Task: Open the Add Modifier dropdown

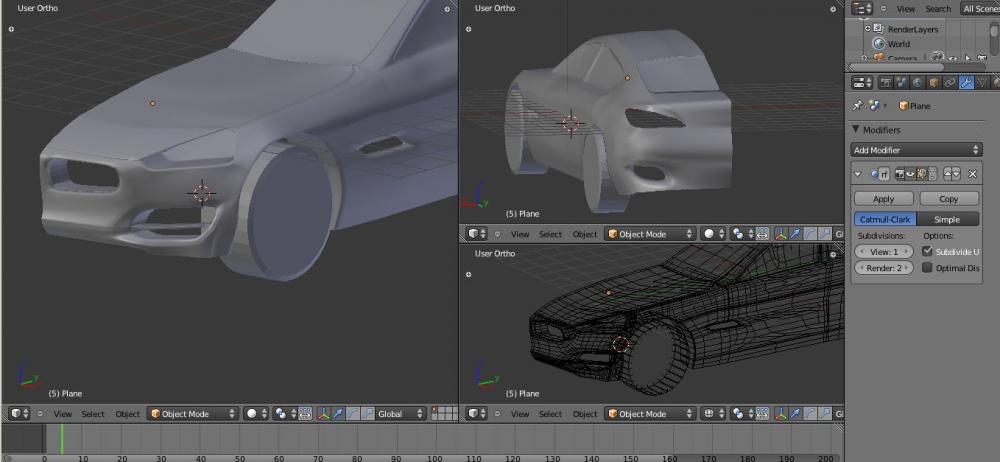Action: click(916, 150)
